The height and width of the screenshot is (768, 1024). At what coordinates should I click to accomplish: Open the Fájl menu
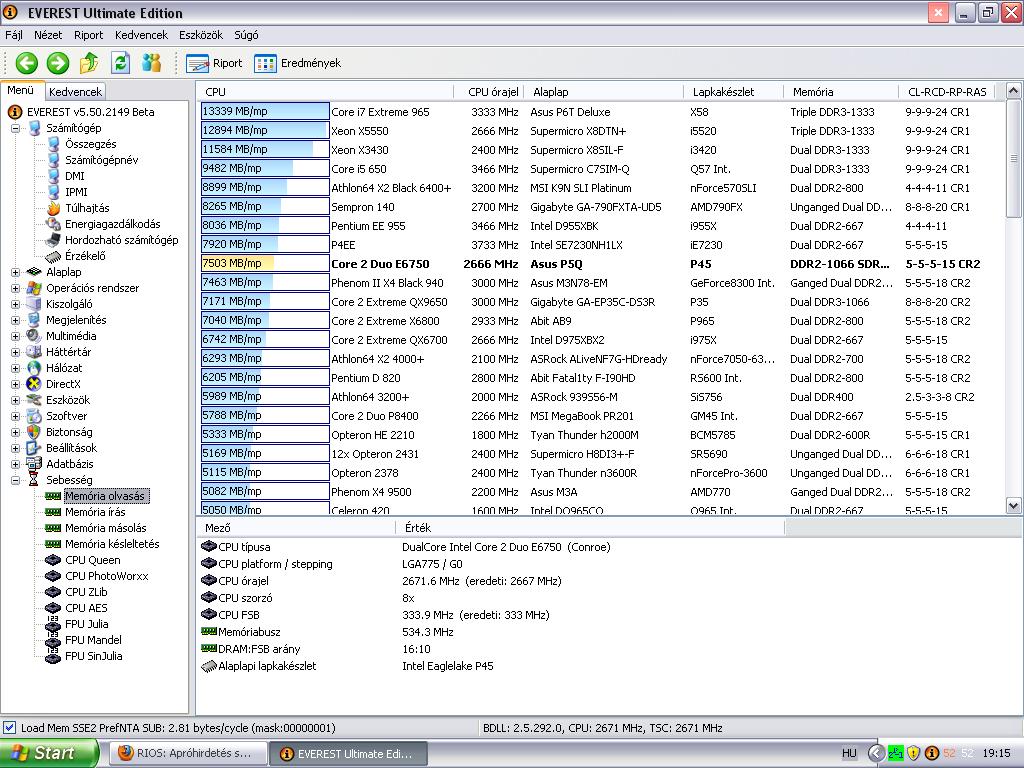14,35
